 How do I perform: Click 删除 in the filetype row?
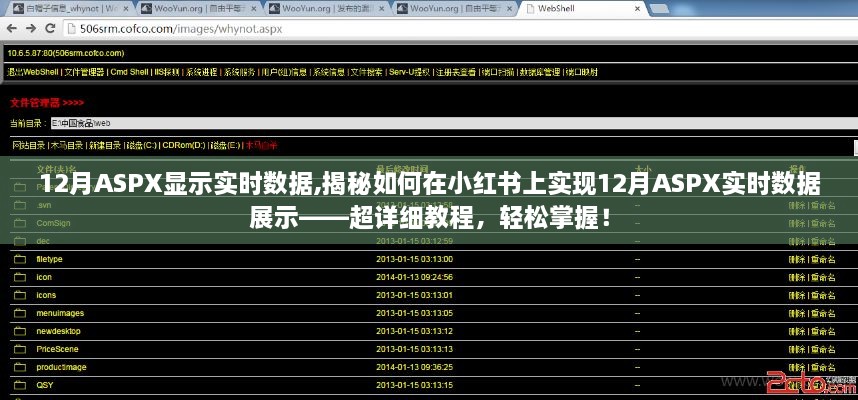[796, 259]
